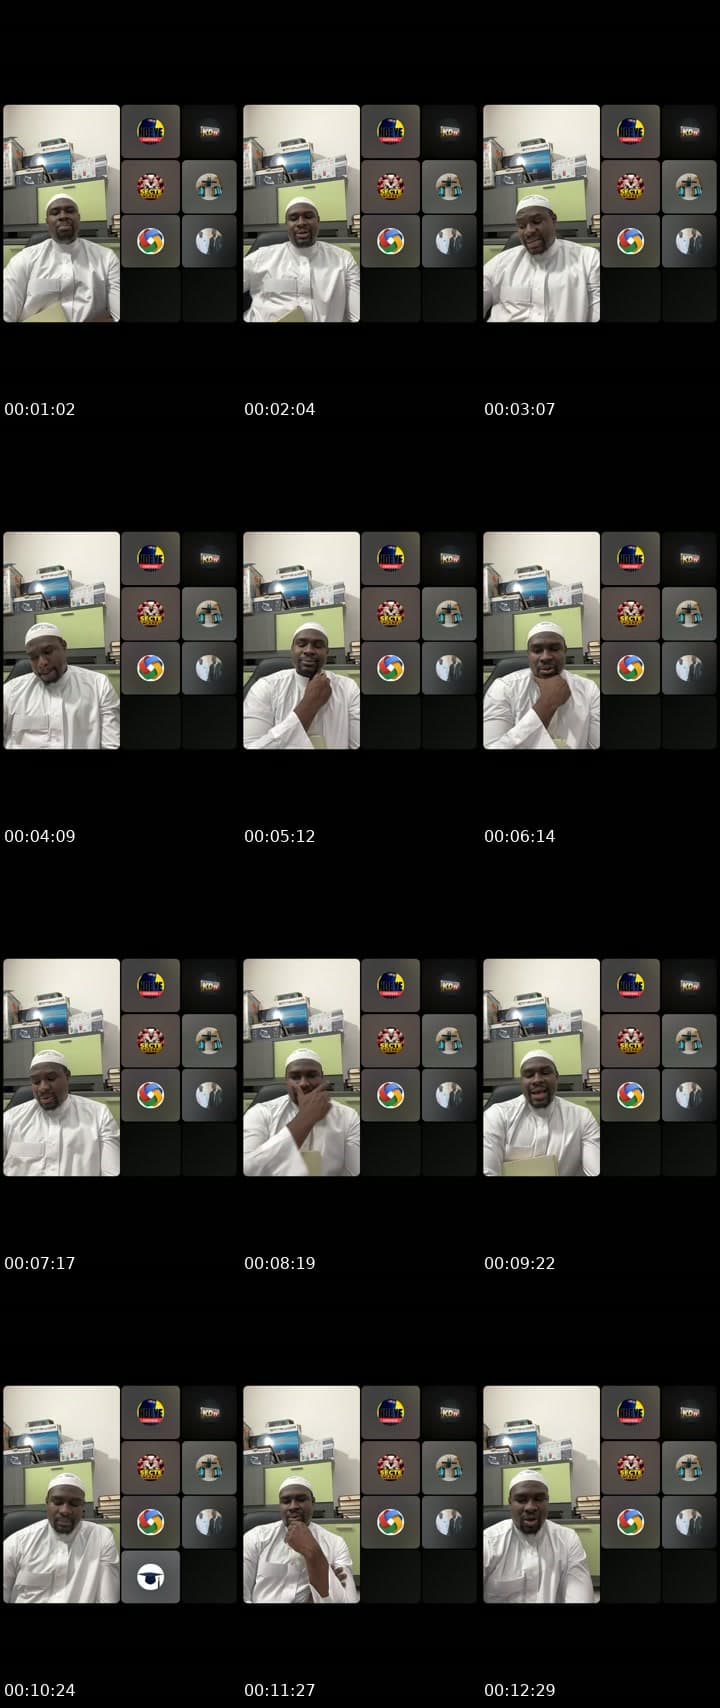Select the blue-yellow badge avatar in 00:08:19 frame

point(391,986)
